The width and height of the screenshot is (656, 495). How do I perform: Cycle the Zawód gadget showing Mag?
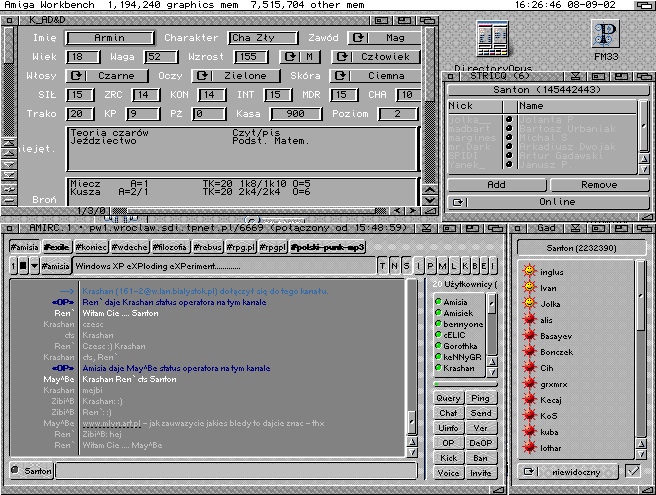click(x=384, y=38)
